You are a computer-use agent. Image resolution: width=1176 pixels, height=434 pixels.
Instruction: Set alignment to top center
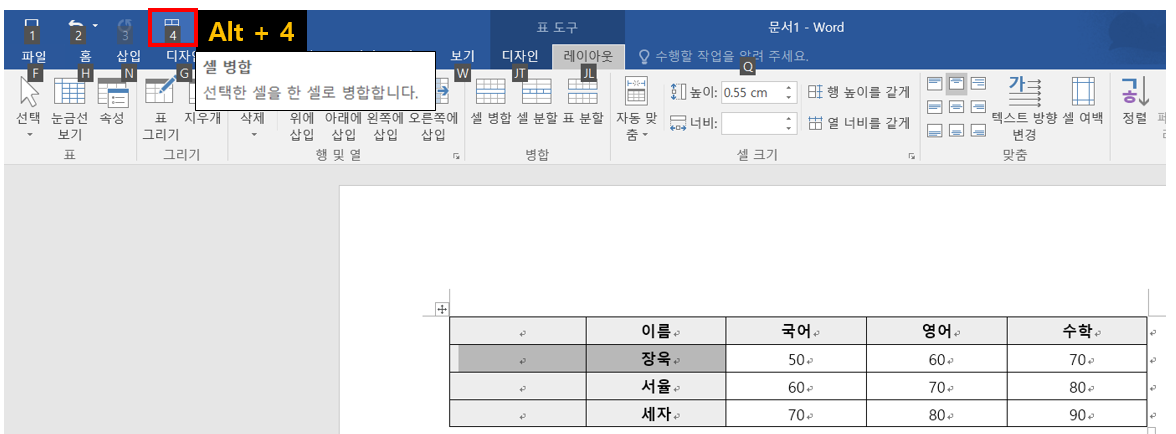click(956, 83)
